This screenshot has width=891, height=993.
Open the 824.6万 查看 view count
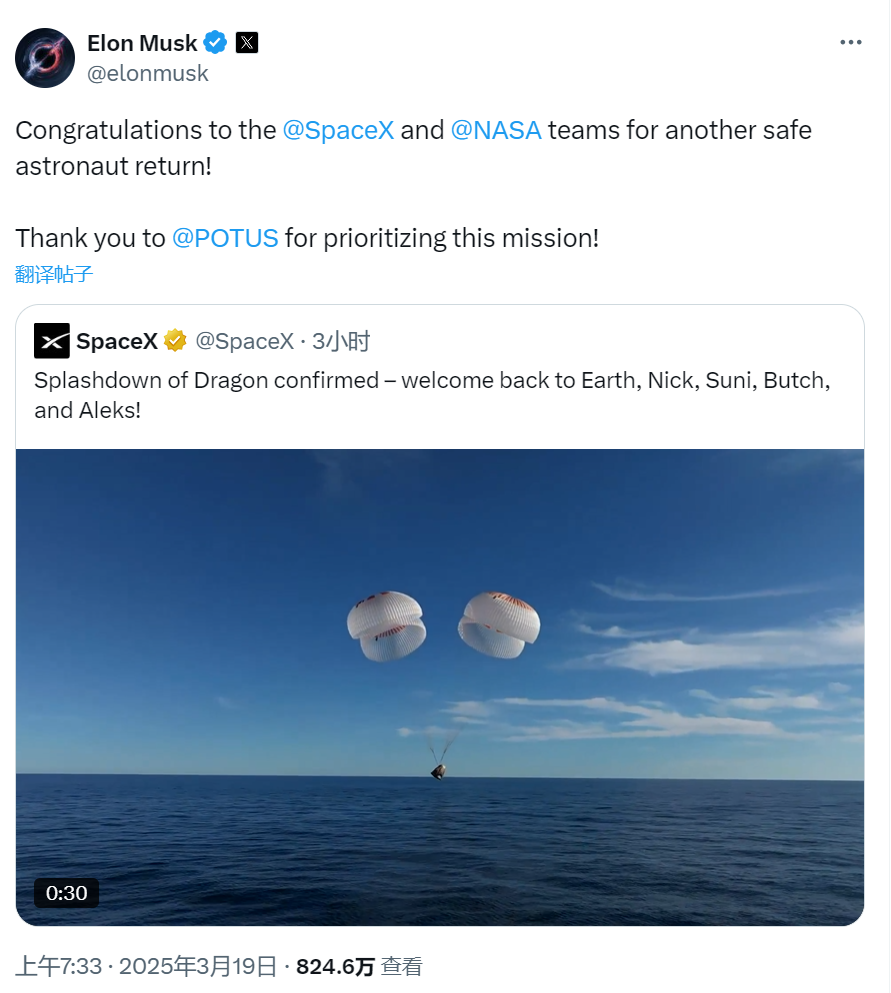tap(359, 966)
